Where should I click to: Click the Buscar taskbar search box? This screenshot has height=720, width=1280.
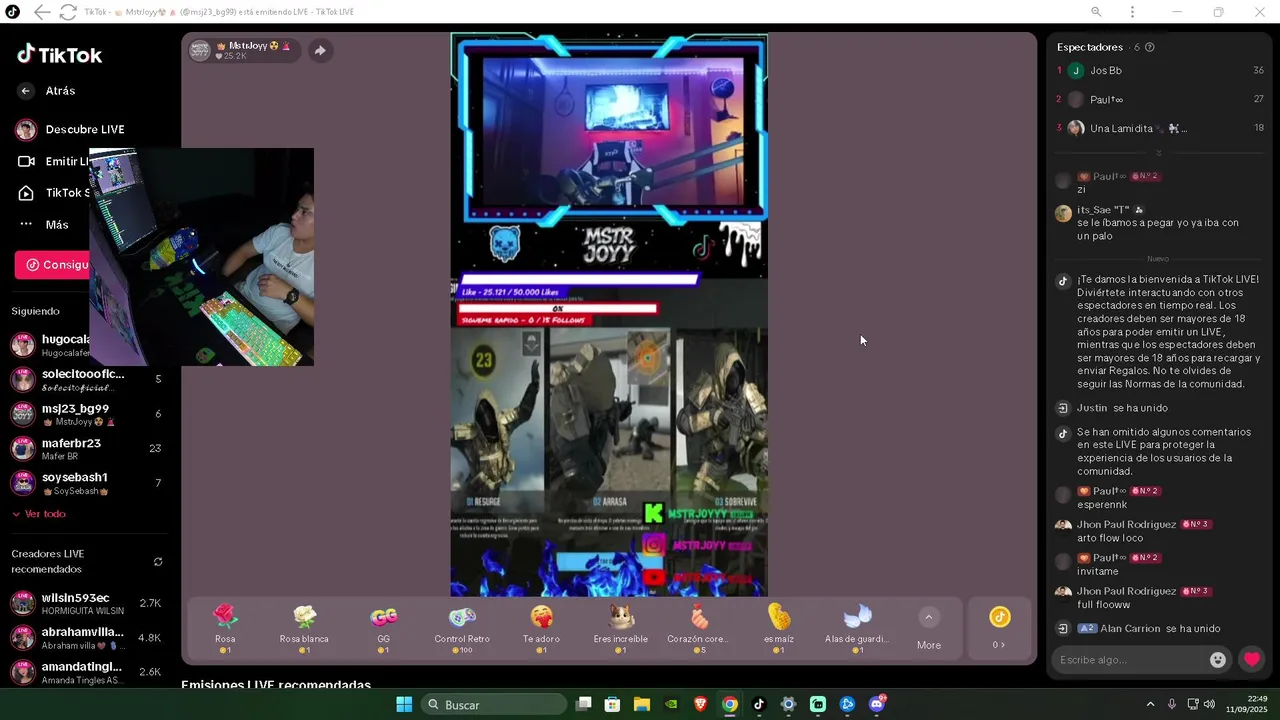point(494,705)
